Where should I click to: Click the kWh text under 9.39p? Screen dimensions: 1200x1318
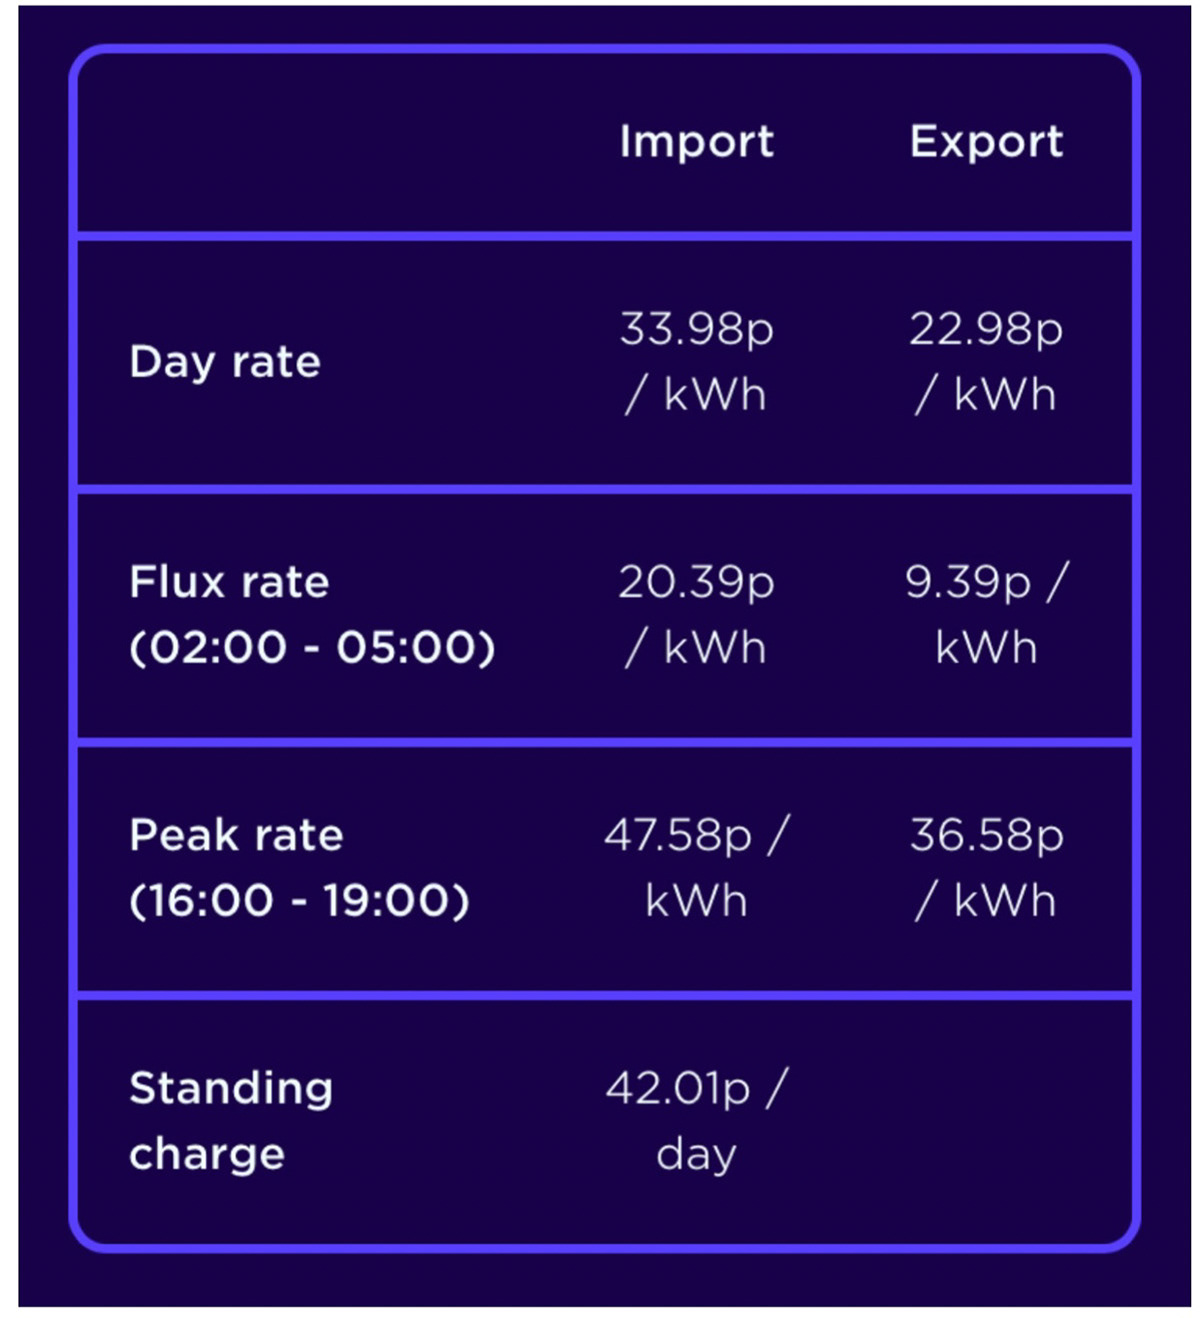point(986,648)
